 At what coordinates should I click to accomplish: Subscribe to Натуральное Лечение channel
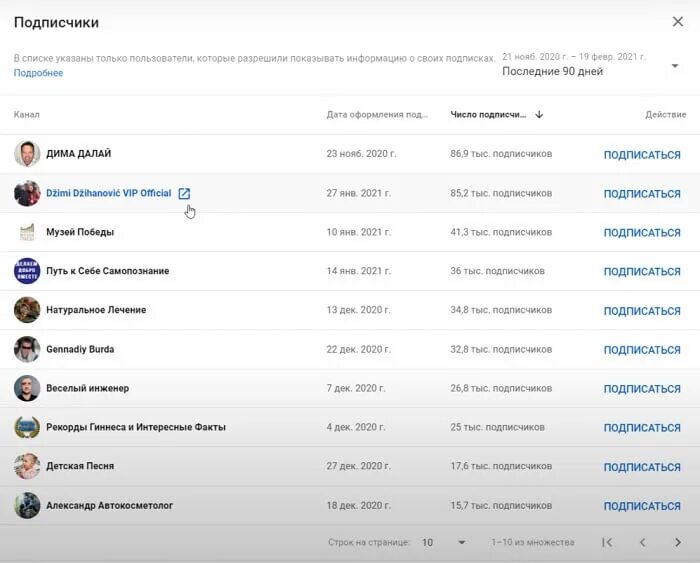coord(642,311)
